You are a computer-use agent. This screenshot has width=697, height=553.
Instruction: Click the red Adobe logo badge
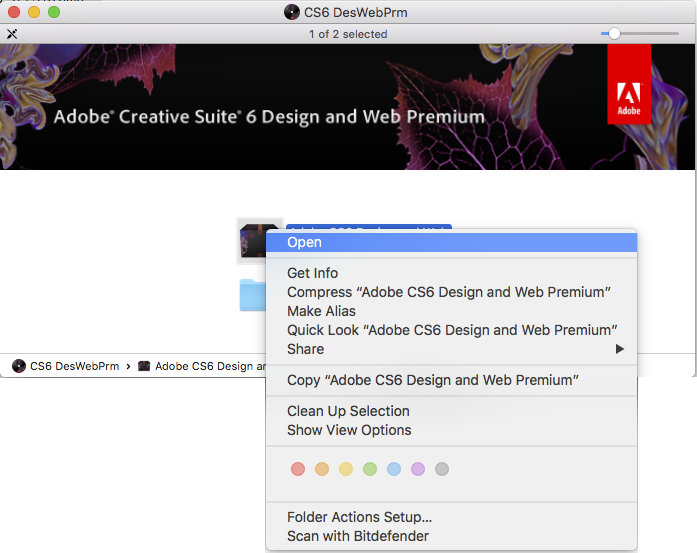pyautogui.click(x=629, y=84)
